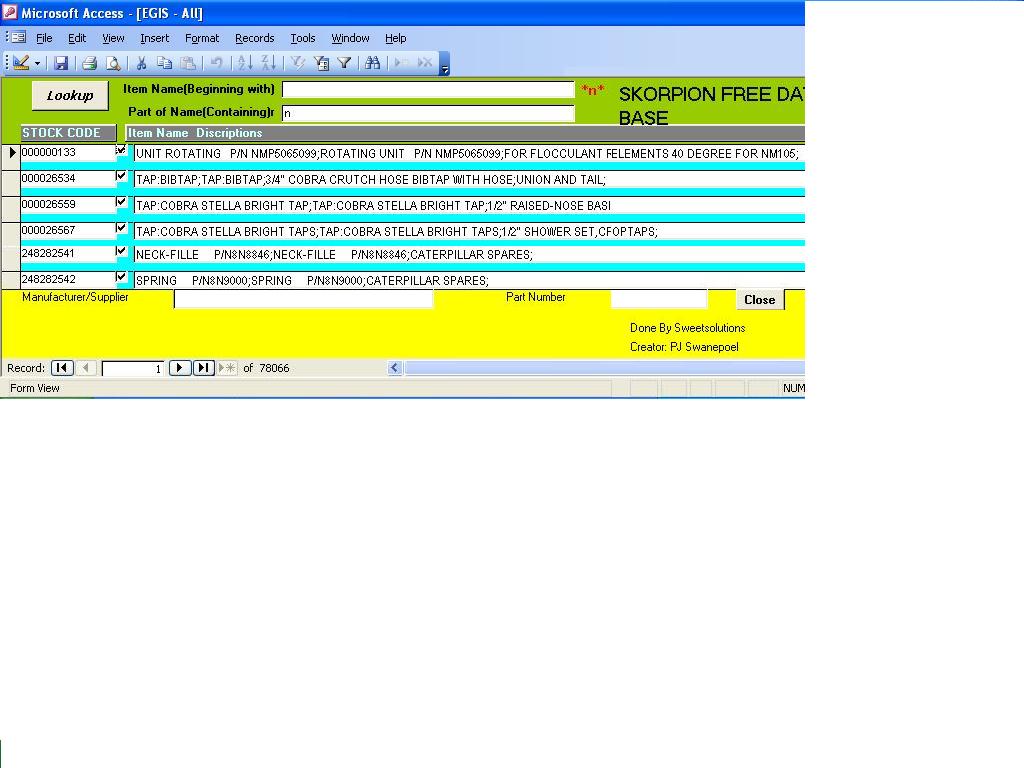Open the Format menu
Viewport: 1024px width, 768px height.
click(x=202, y=38)
